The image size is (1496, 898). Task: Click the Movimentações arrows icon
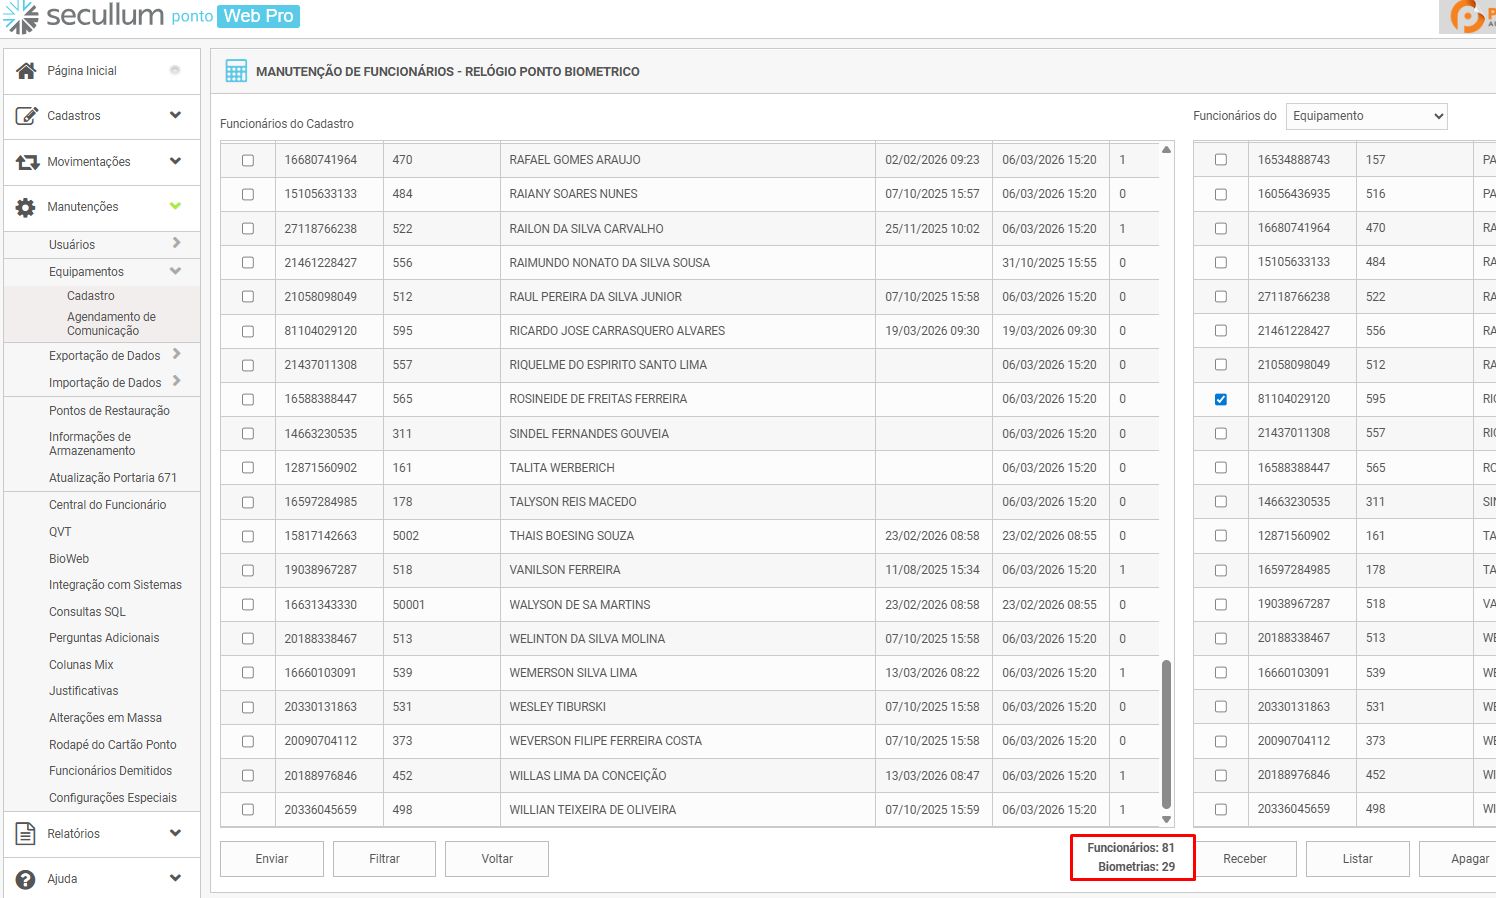coord(27,162)
